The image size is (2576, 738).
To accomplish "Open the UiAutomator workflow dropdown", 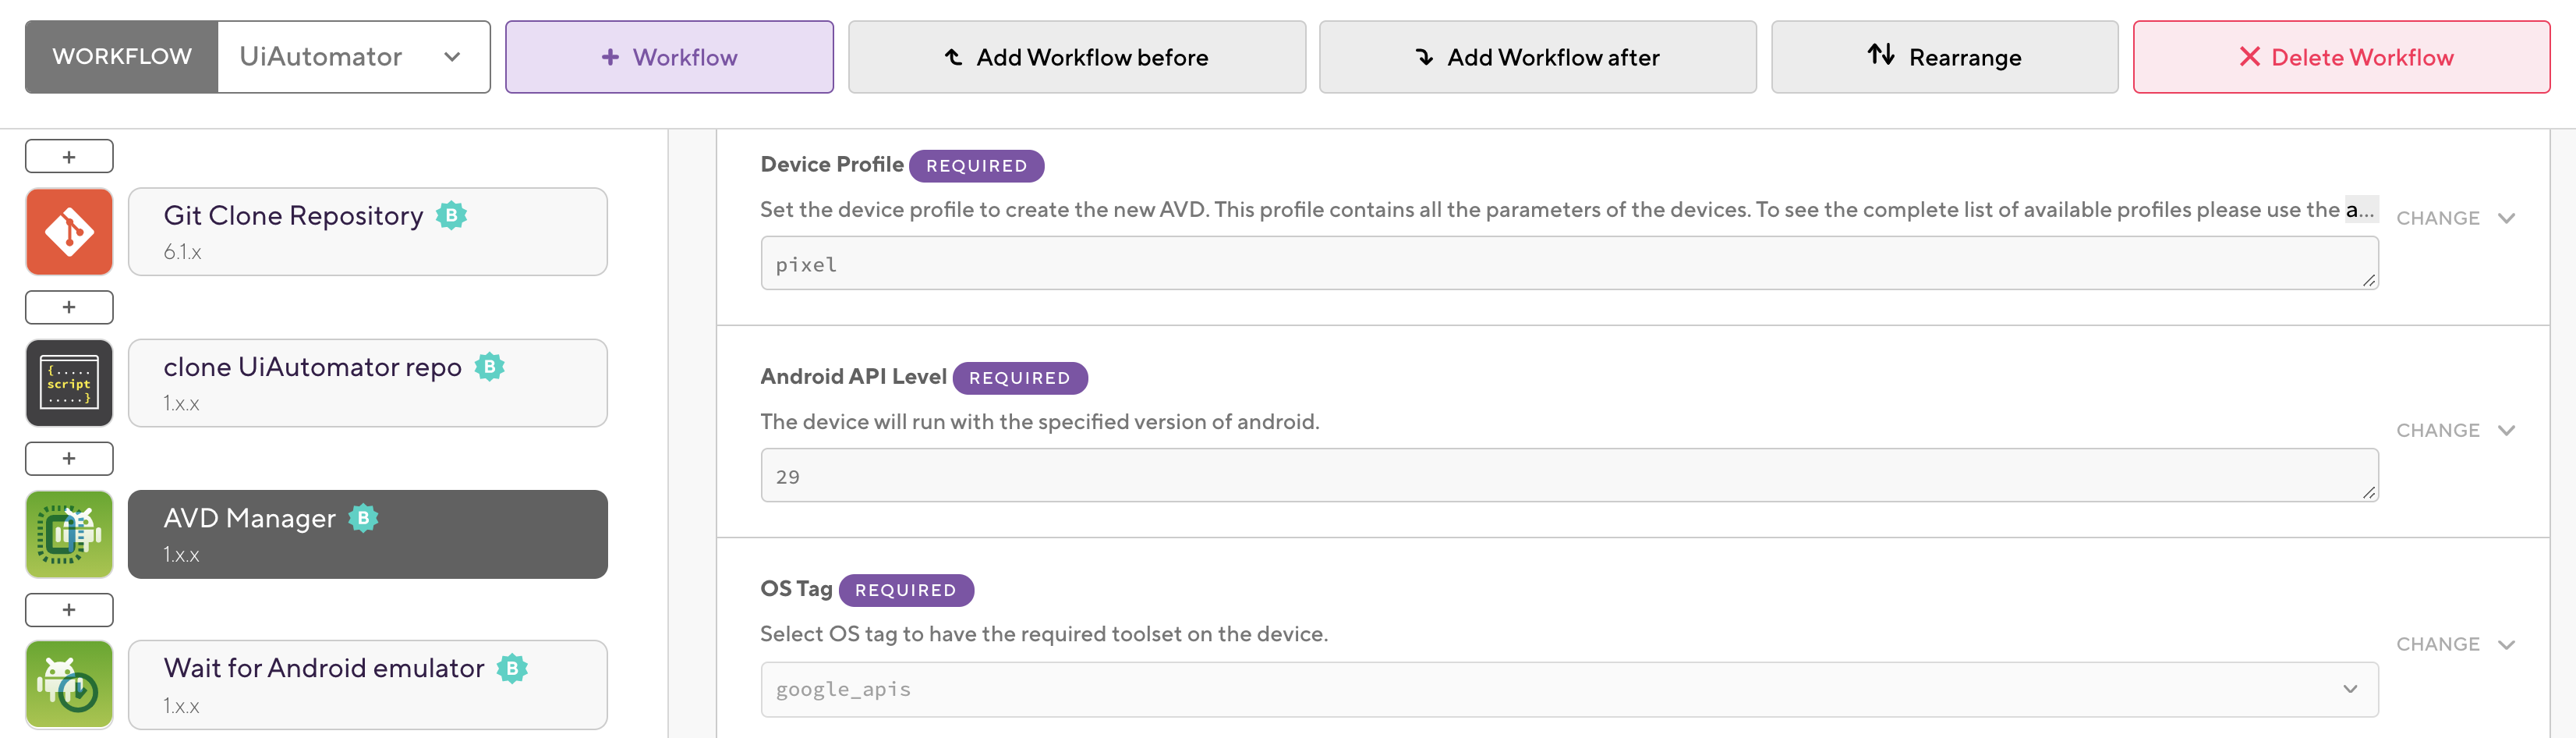I will (354, 57).
